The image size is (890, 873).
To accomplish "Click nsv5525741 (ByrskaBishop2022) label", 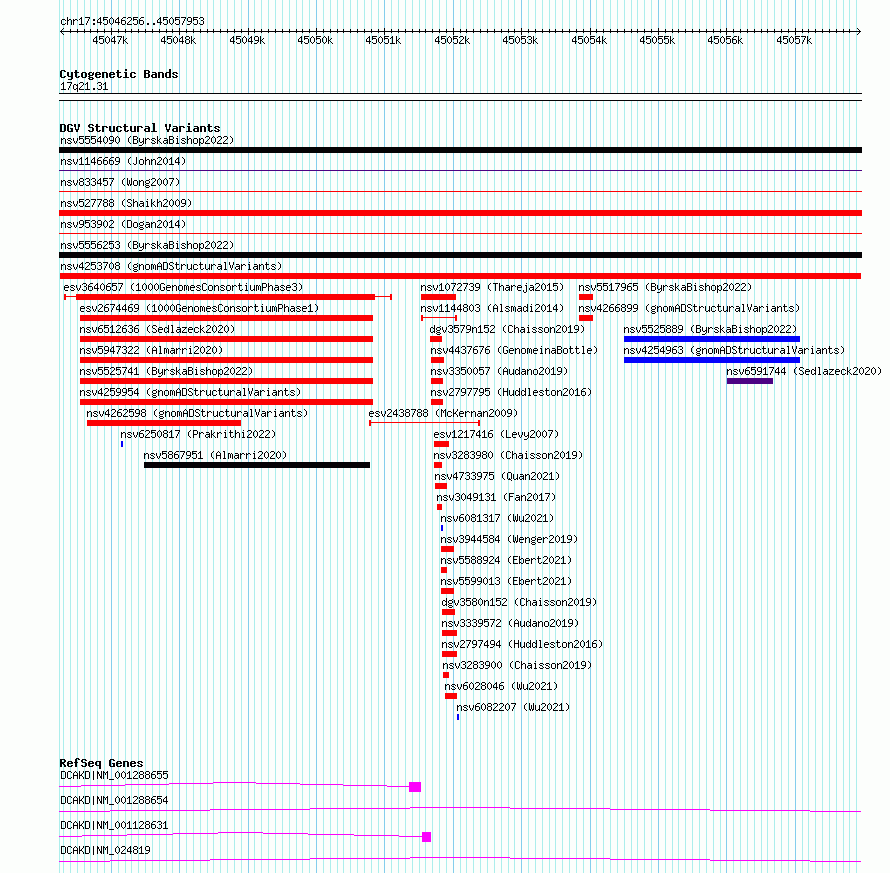I will [166, 371].
